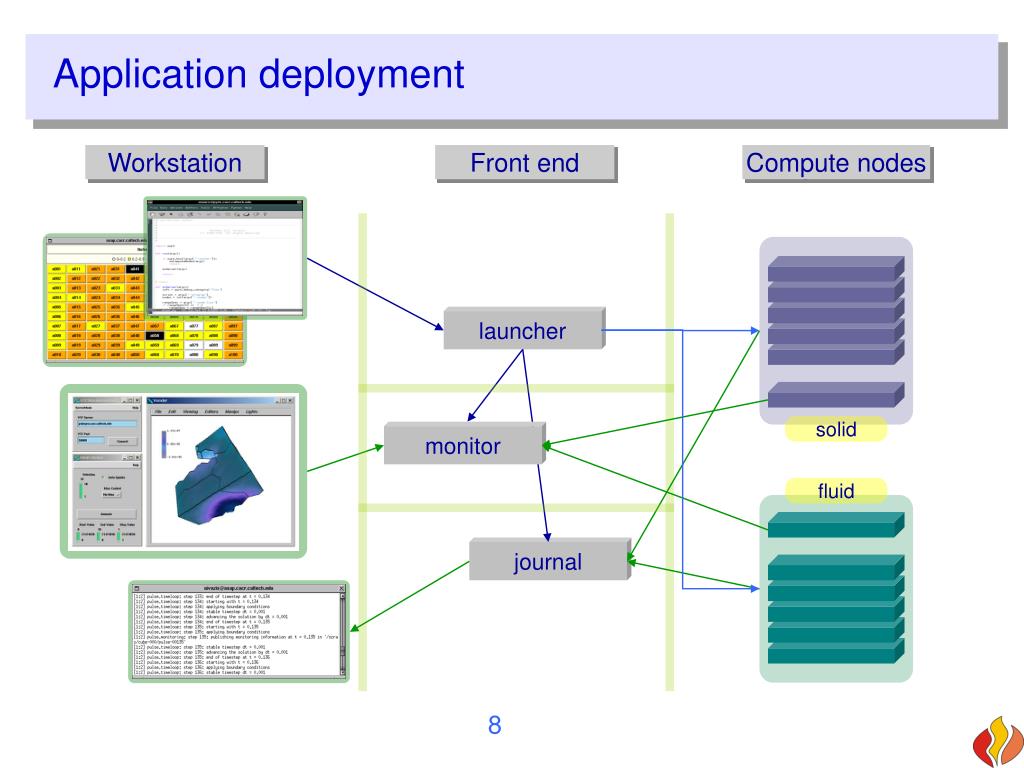Open the Viewing menu in the viewer window

pos(191,411)
